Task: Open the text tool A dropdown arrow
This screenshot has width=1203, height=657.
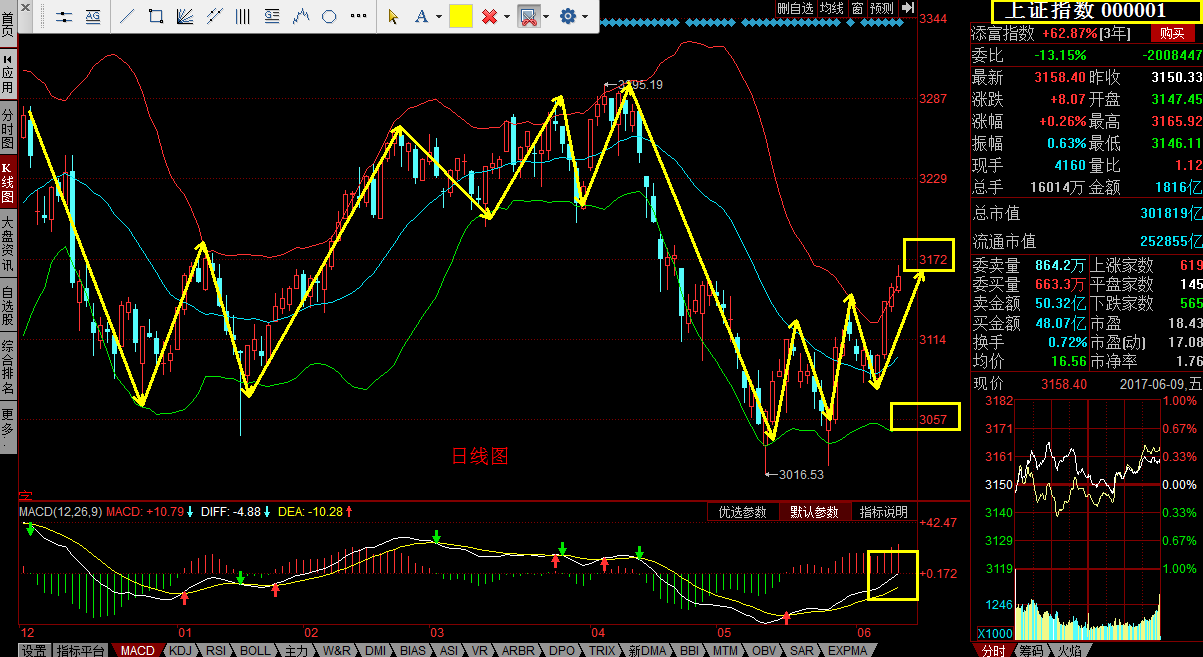Action: (438, 17)
